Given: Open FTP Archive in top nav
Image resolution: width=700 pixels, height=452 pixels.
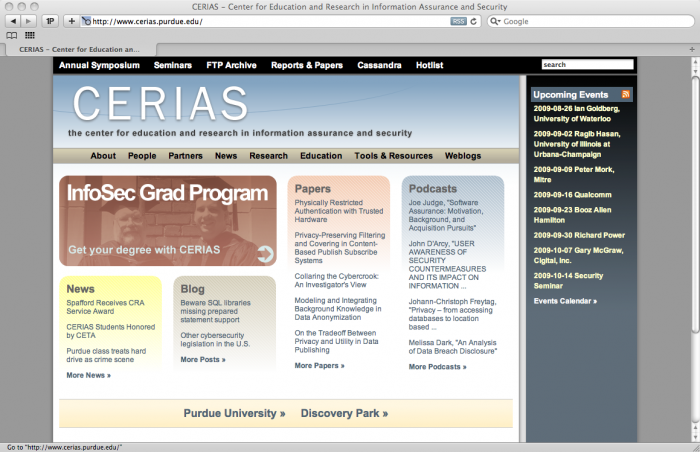Looking at the screenshot, I should click(231, 65).
